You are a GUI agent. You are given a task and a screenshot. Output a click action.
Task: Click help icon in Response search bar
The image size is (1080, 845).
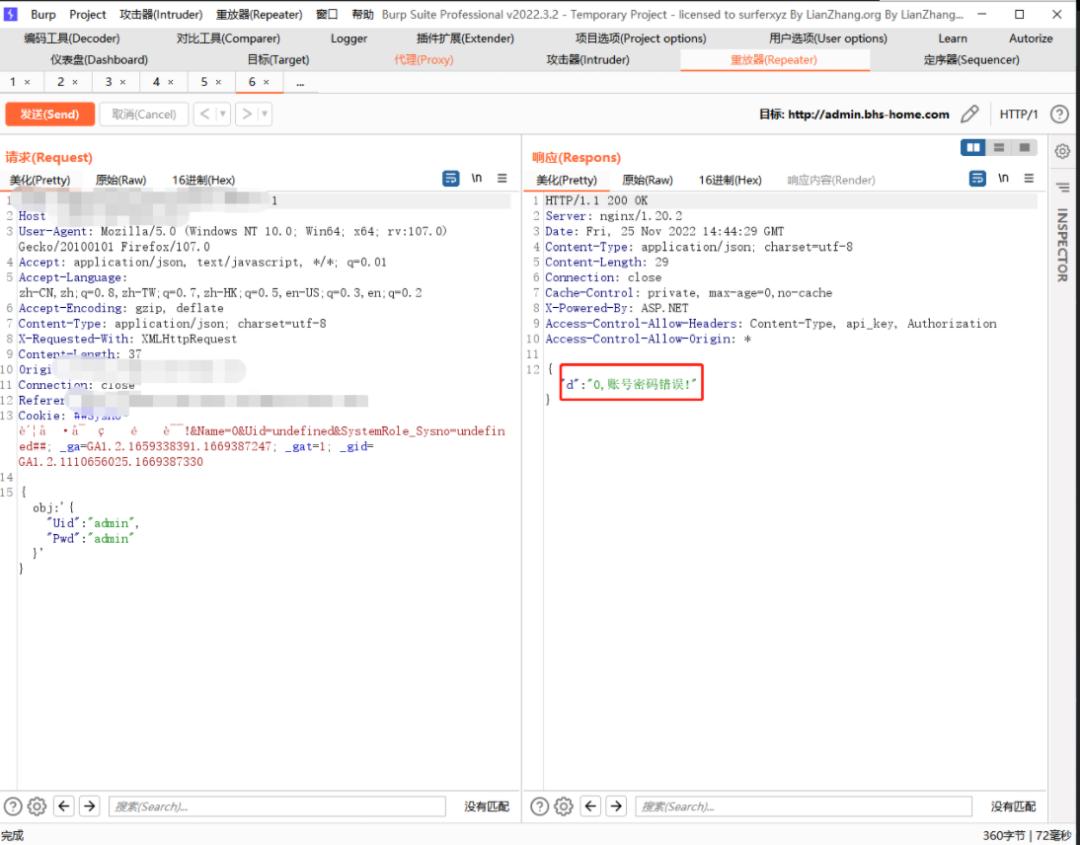539,806
